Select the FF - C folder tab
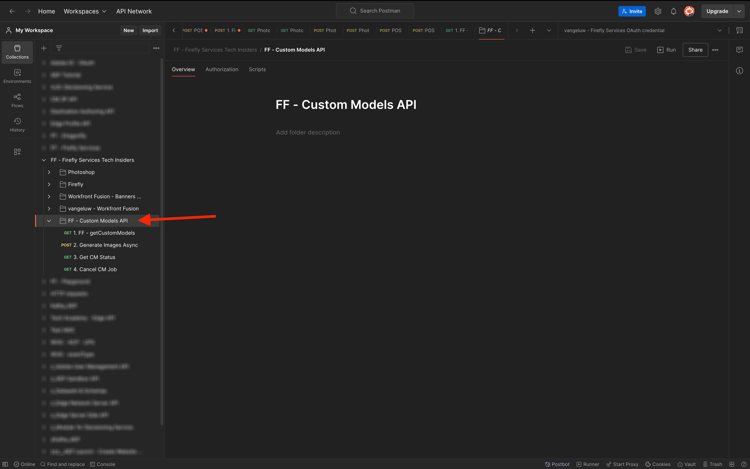This screenshot has height=469, width=750. (491, 30)
